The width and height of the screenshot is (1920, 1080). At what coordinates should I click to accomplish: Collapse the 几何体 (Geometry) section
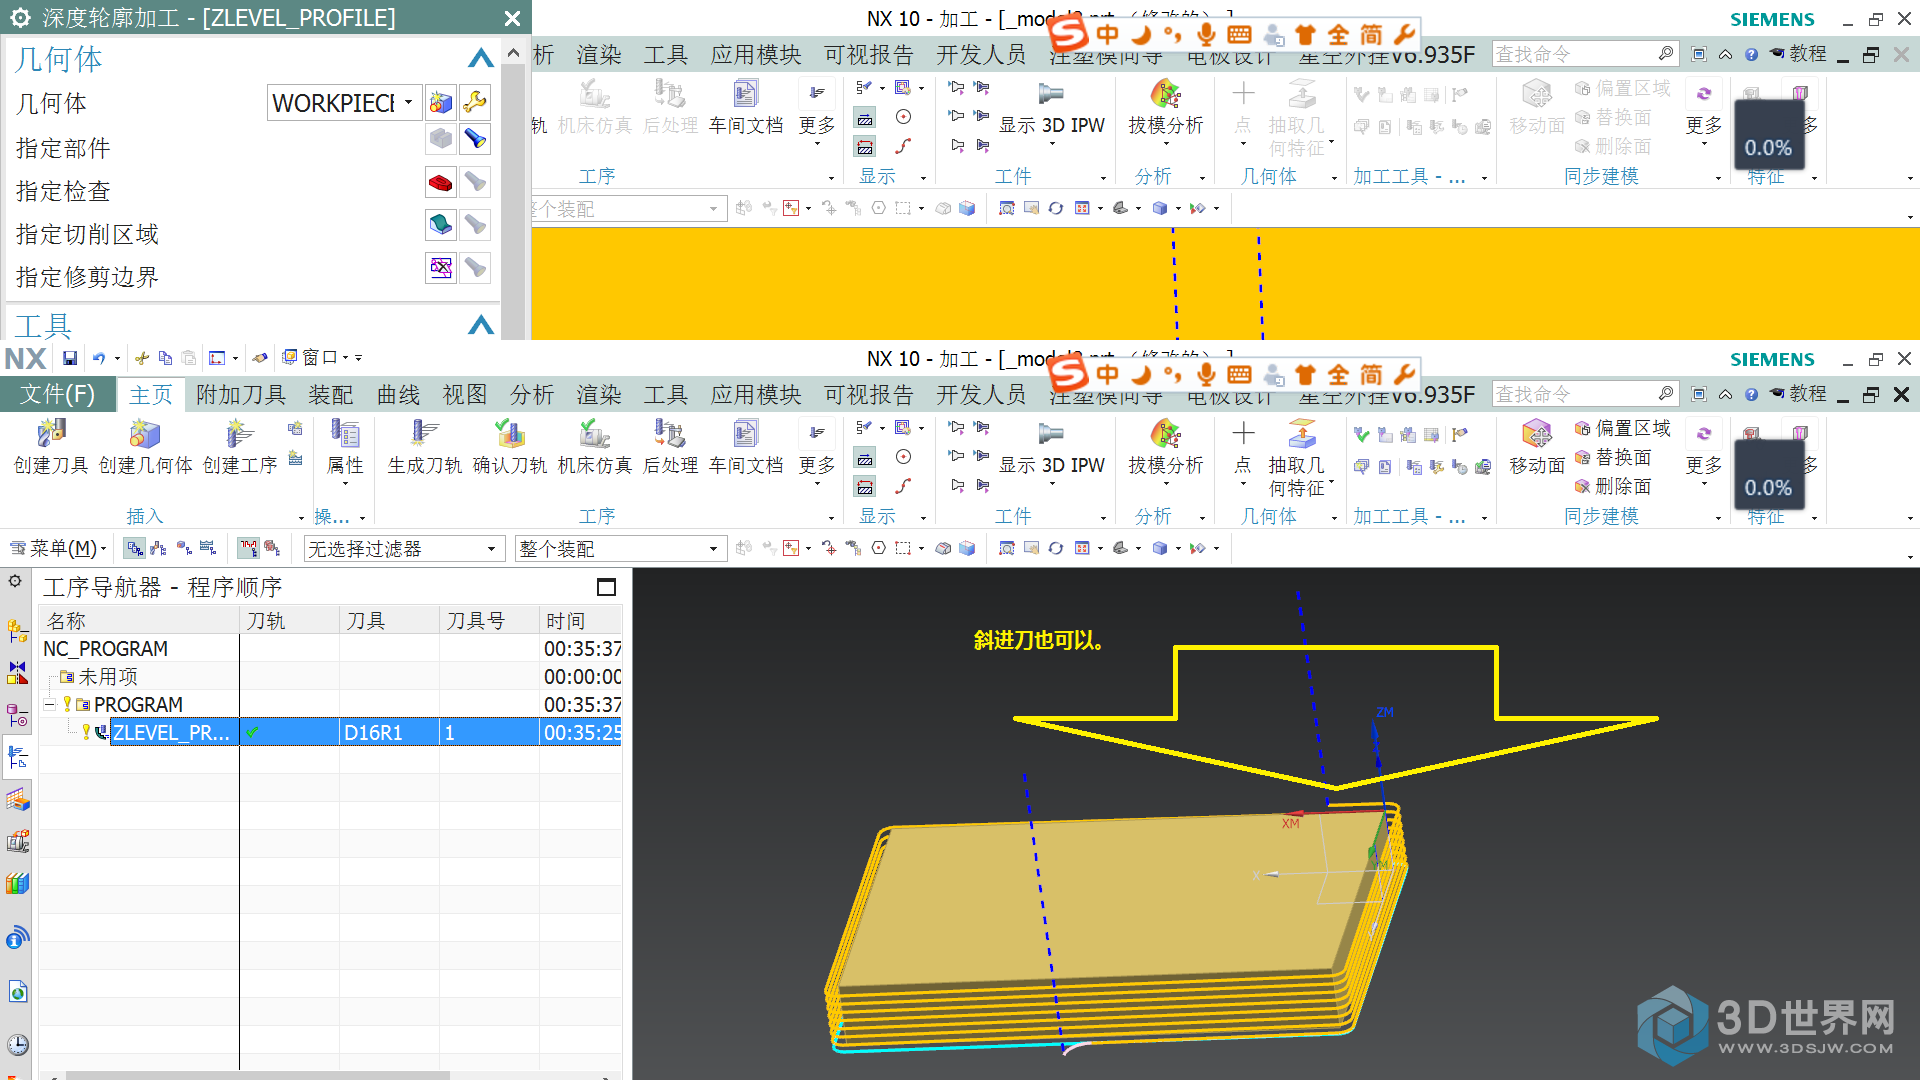point(481,59)
